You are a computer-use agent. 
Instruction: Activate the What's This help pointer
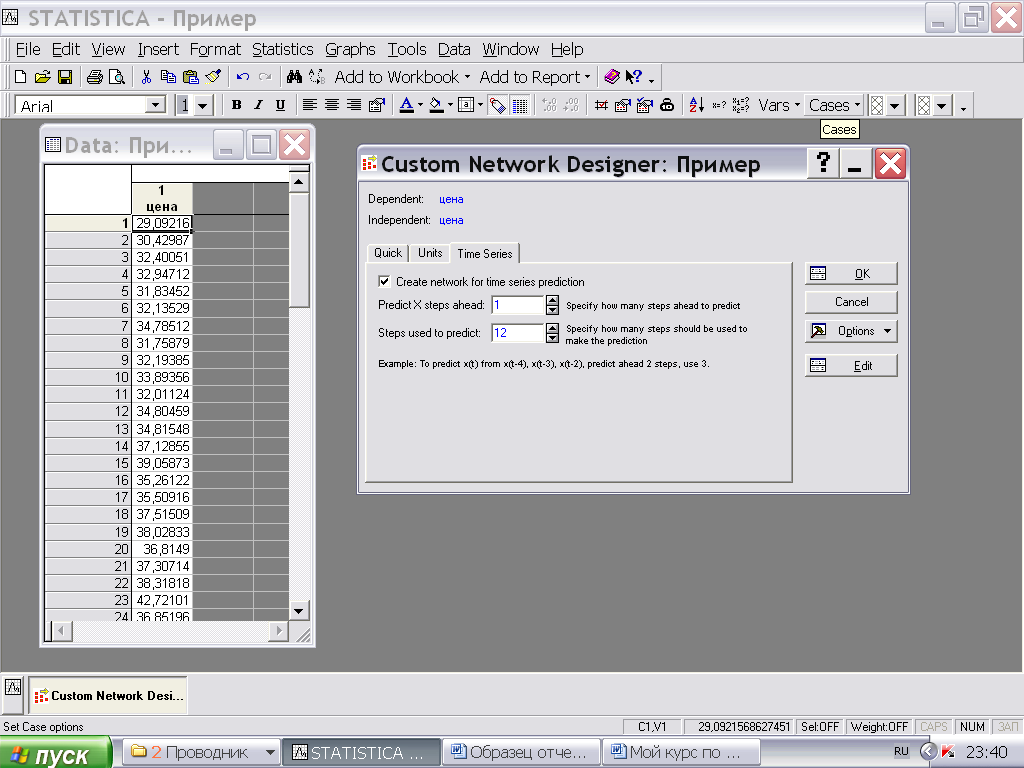tap(633, 77)
